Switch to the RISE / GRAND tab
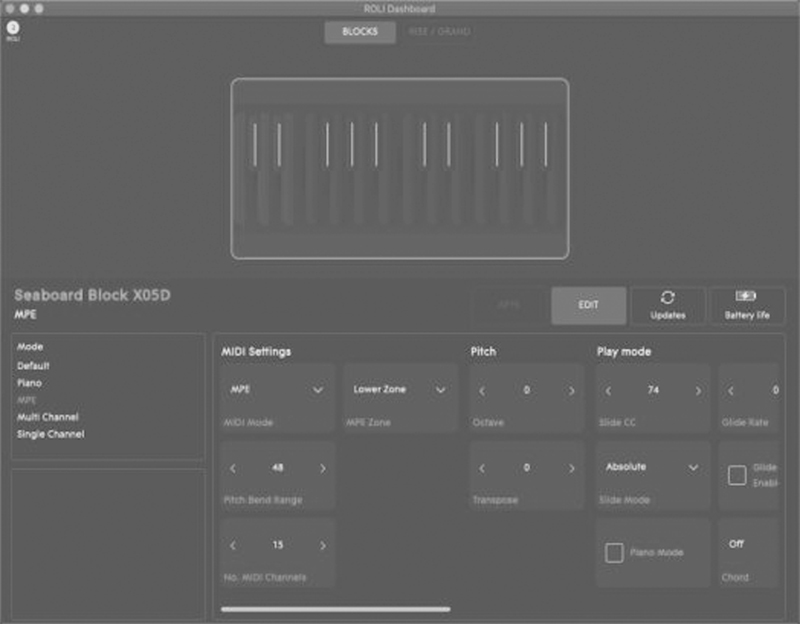 click(x=439, y=32)
